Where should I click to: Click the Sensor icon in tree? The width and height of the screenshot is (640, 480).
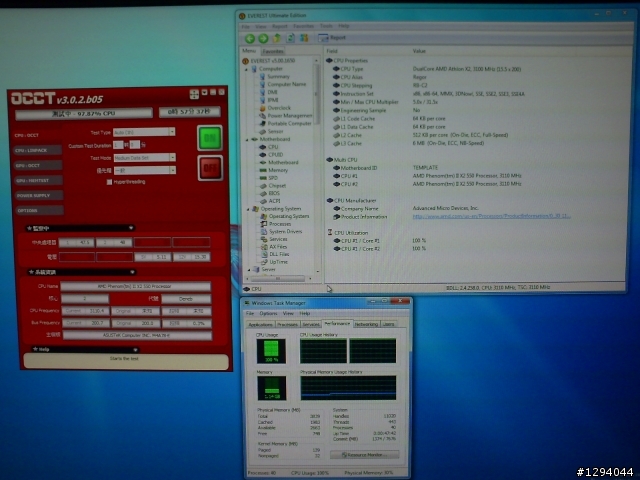pyautogui.click(x=262, y=131)
